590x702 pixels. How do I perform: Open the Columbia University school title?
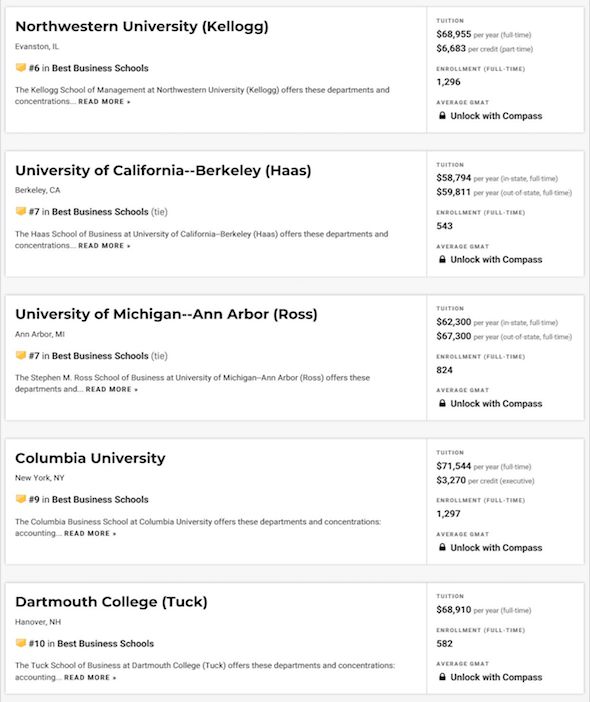[x=90, y=458]
